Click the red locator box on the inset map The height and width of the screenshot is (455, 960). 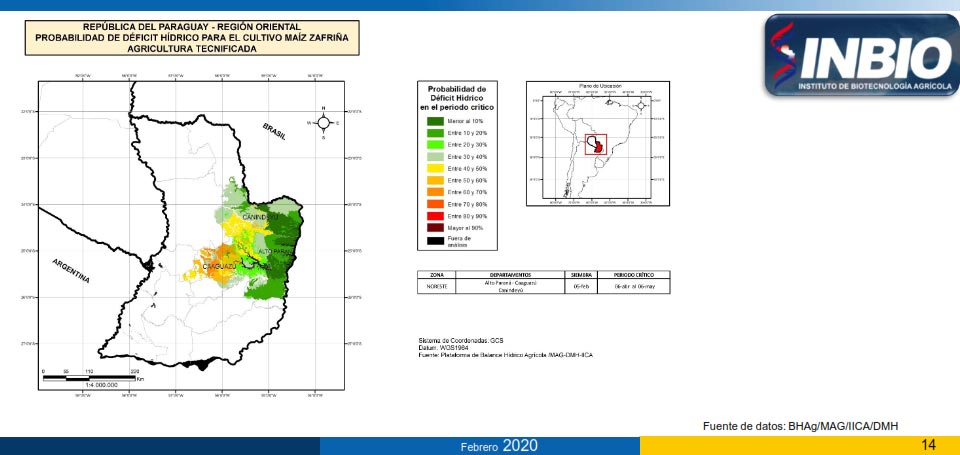[596, 145]
